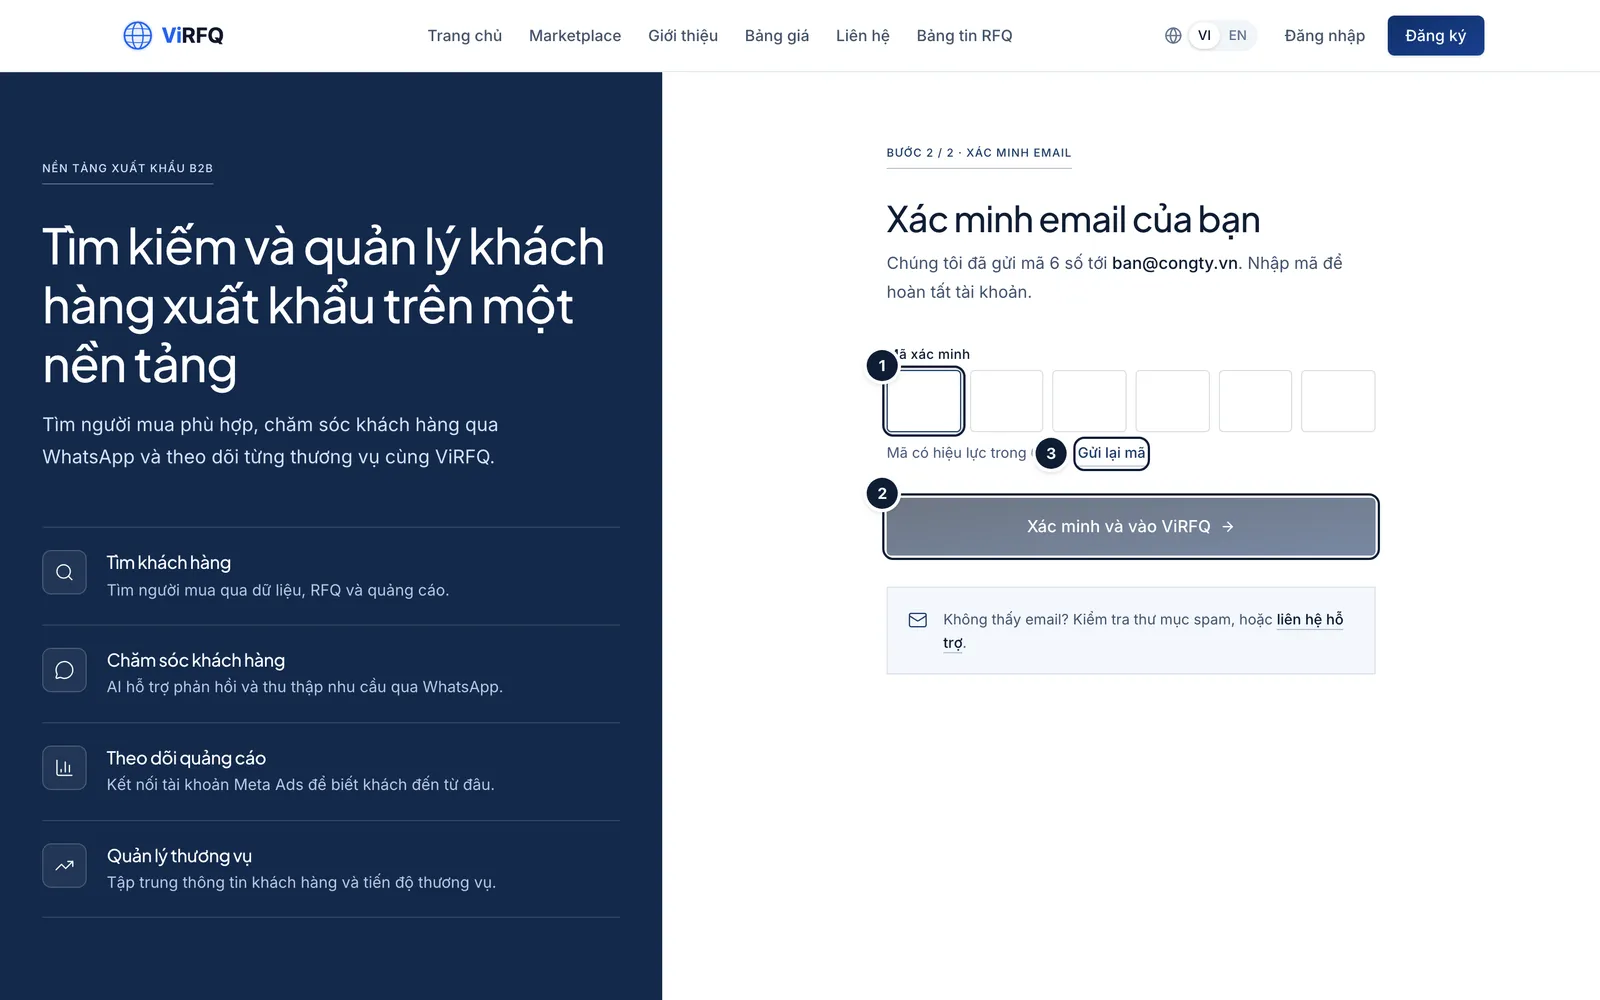The width and height of the screenshot is (1600, 1000).
Task: Click Xác minh và vào ViRFQ button
Action: [x=1131, y=527]
